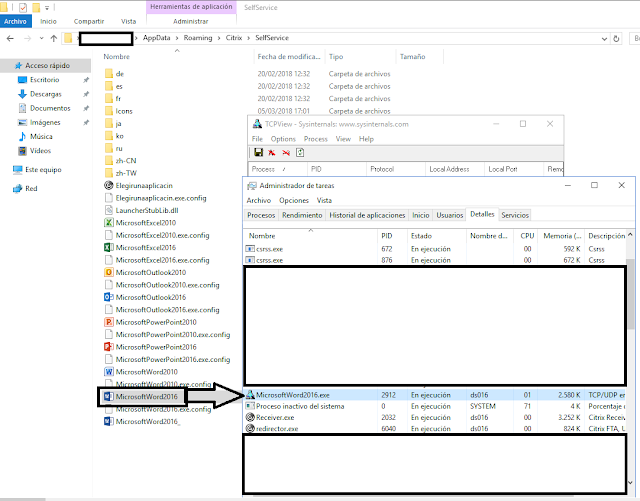The width and height of the screenshot is (640, 501).
Task: Click the MicrosoftOutlook2016 file icon
Action: 109,297
